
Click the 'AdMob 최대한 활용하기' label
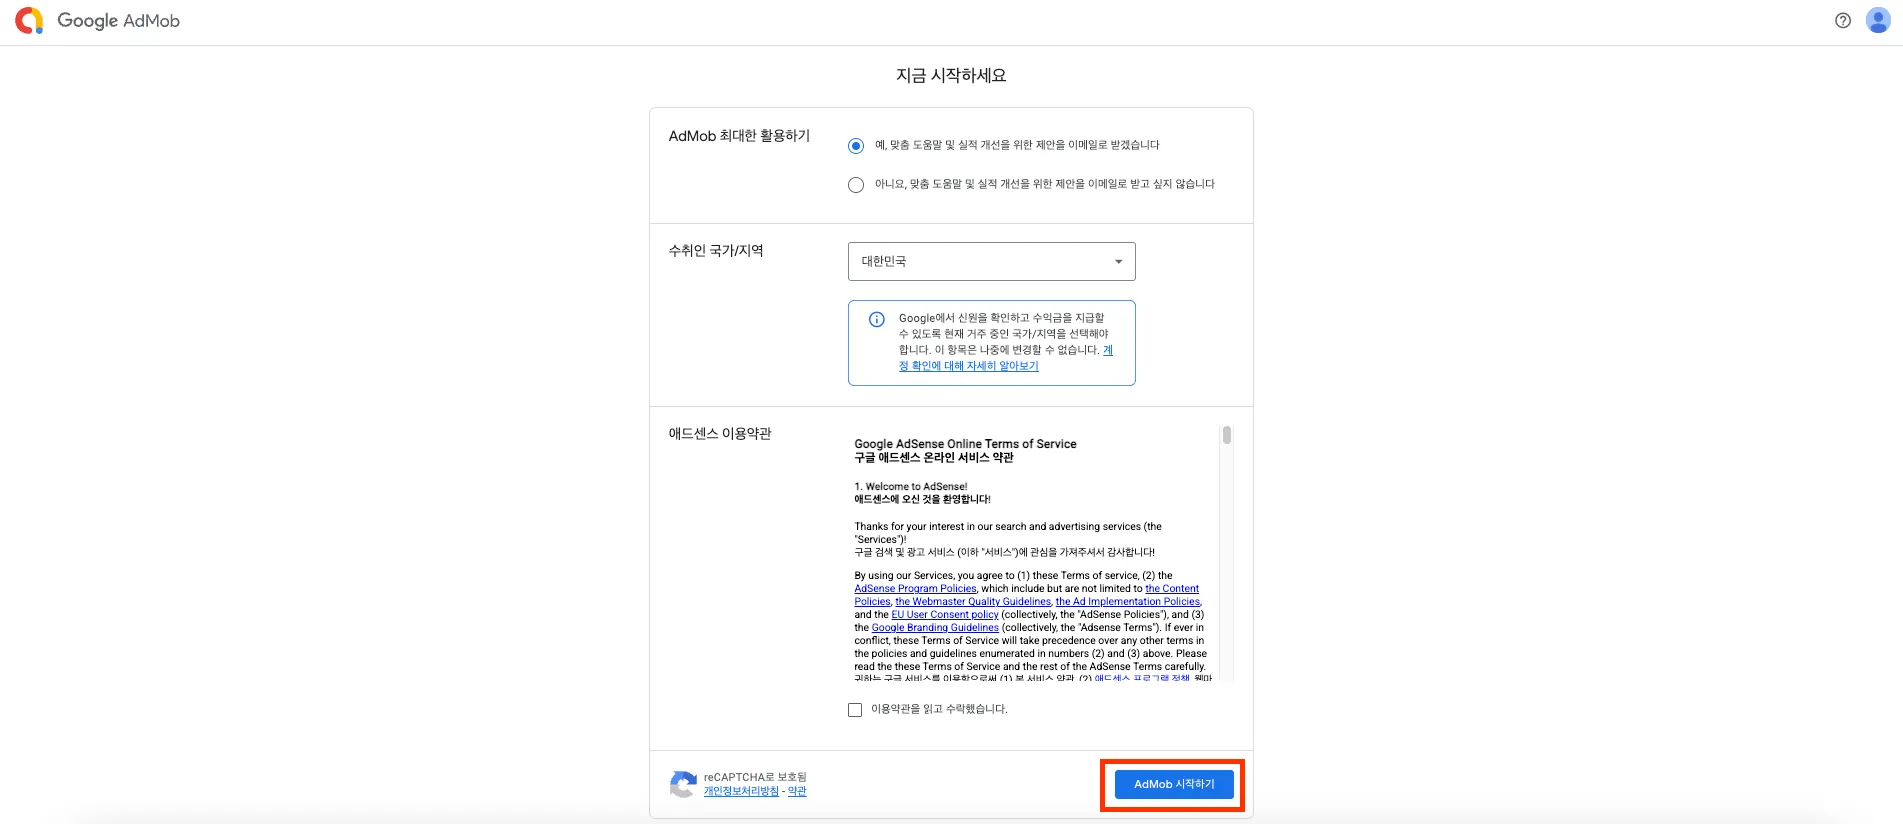[x=739, y=136]
